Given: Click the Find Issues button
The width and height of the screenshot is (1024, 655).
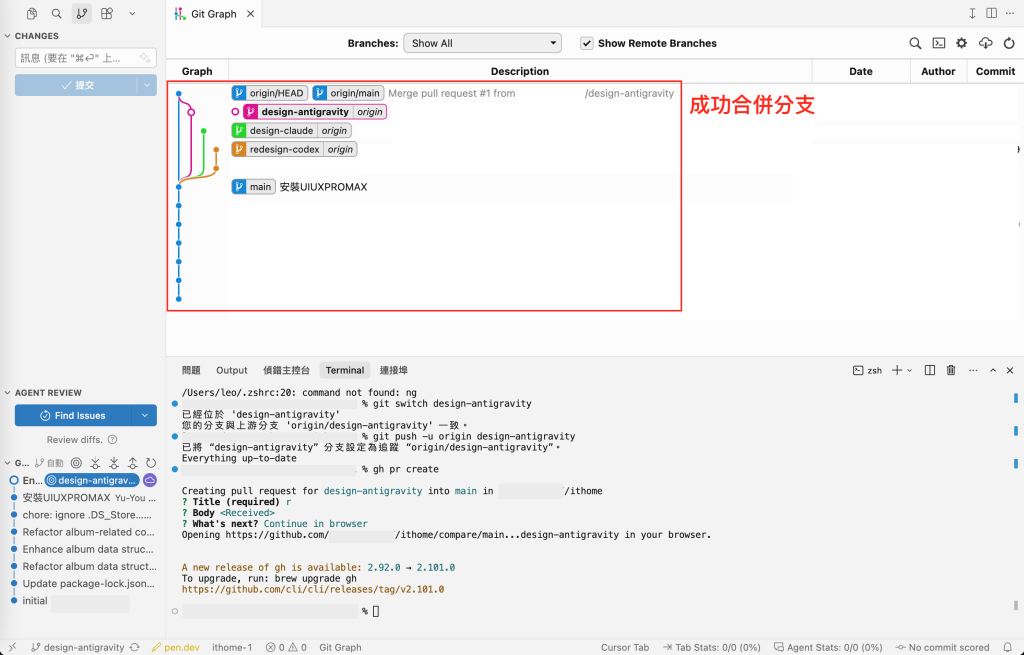Looking at the screenshot, I should tap(73, 415).
